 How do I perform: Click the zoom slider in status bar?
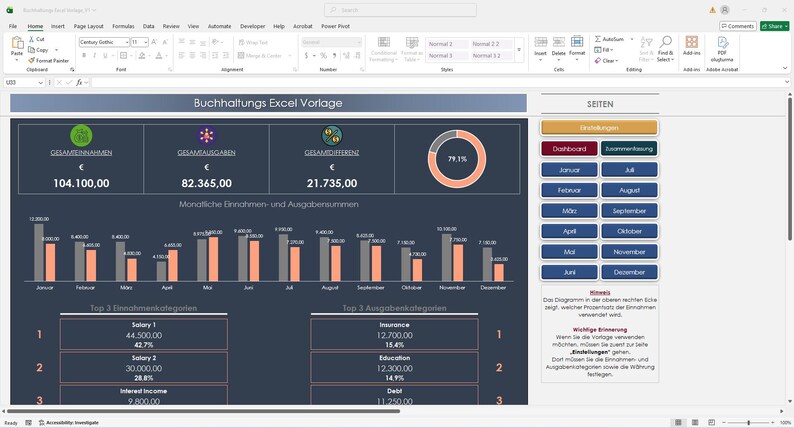tap(748, 422)
